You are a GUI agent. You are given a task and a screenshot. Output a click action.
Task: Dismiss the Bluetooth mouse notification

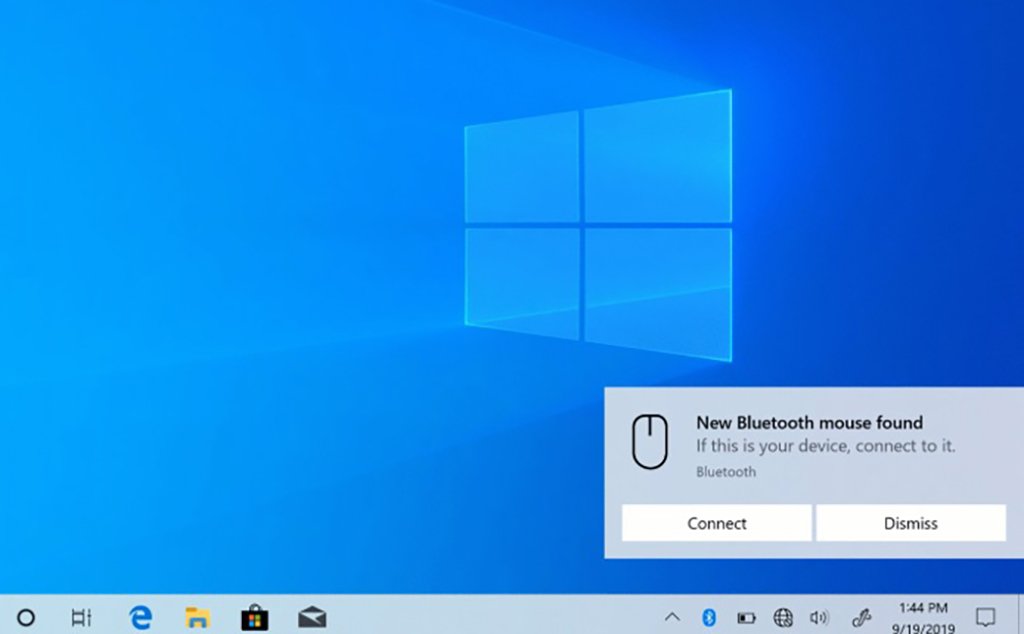pyautogui.click(x=910, y=523)
